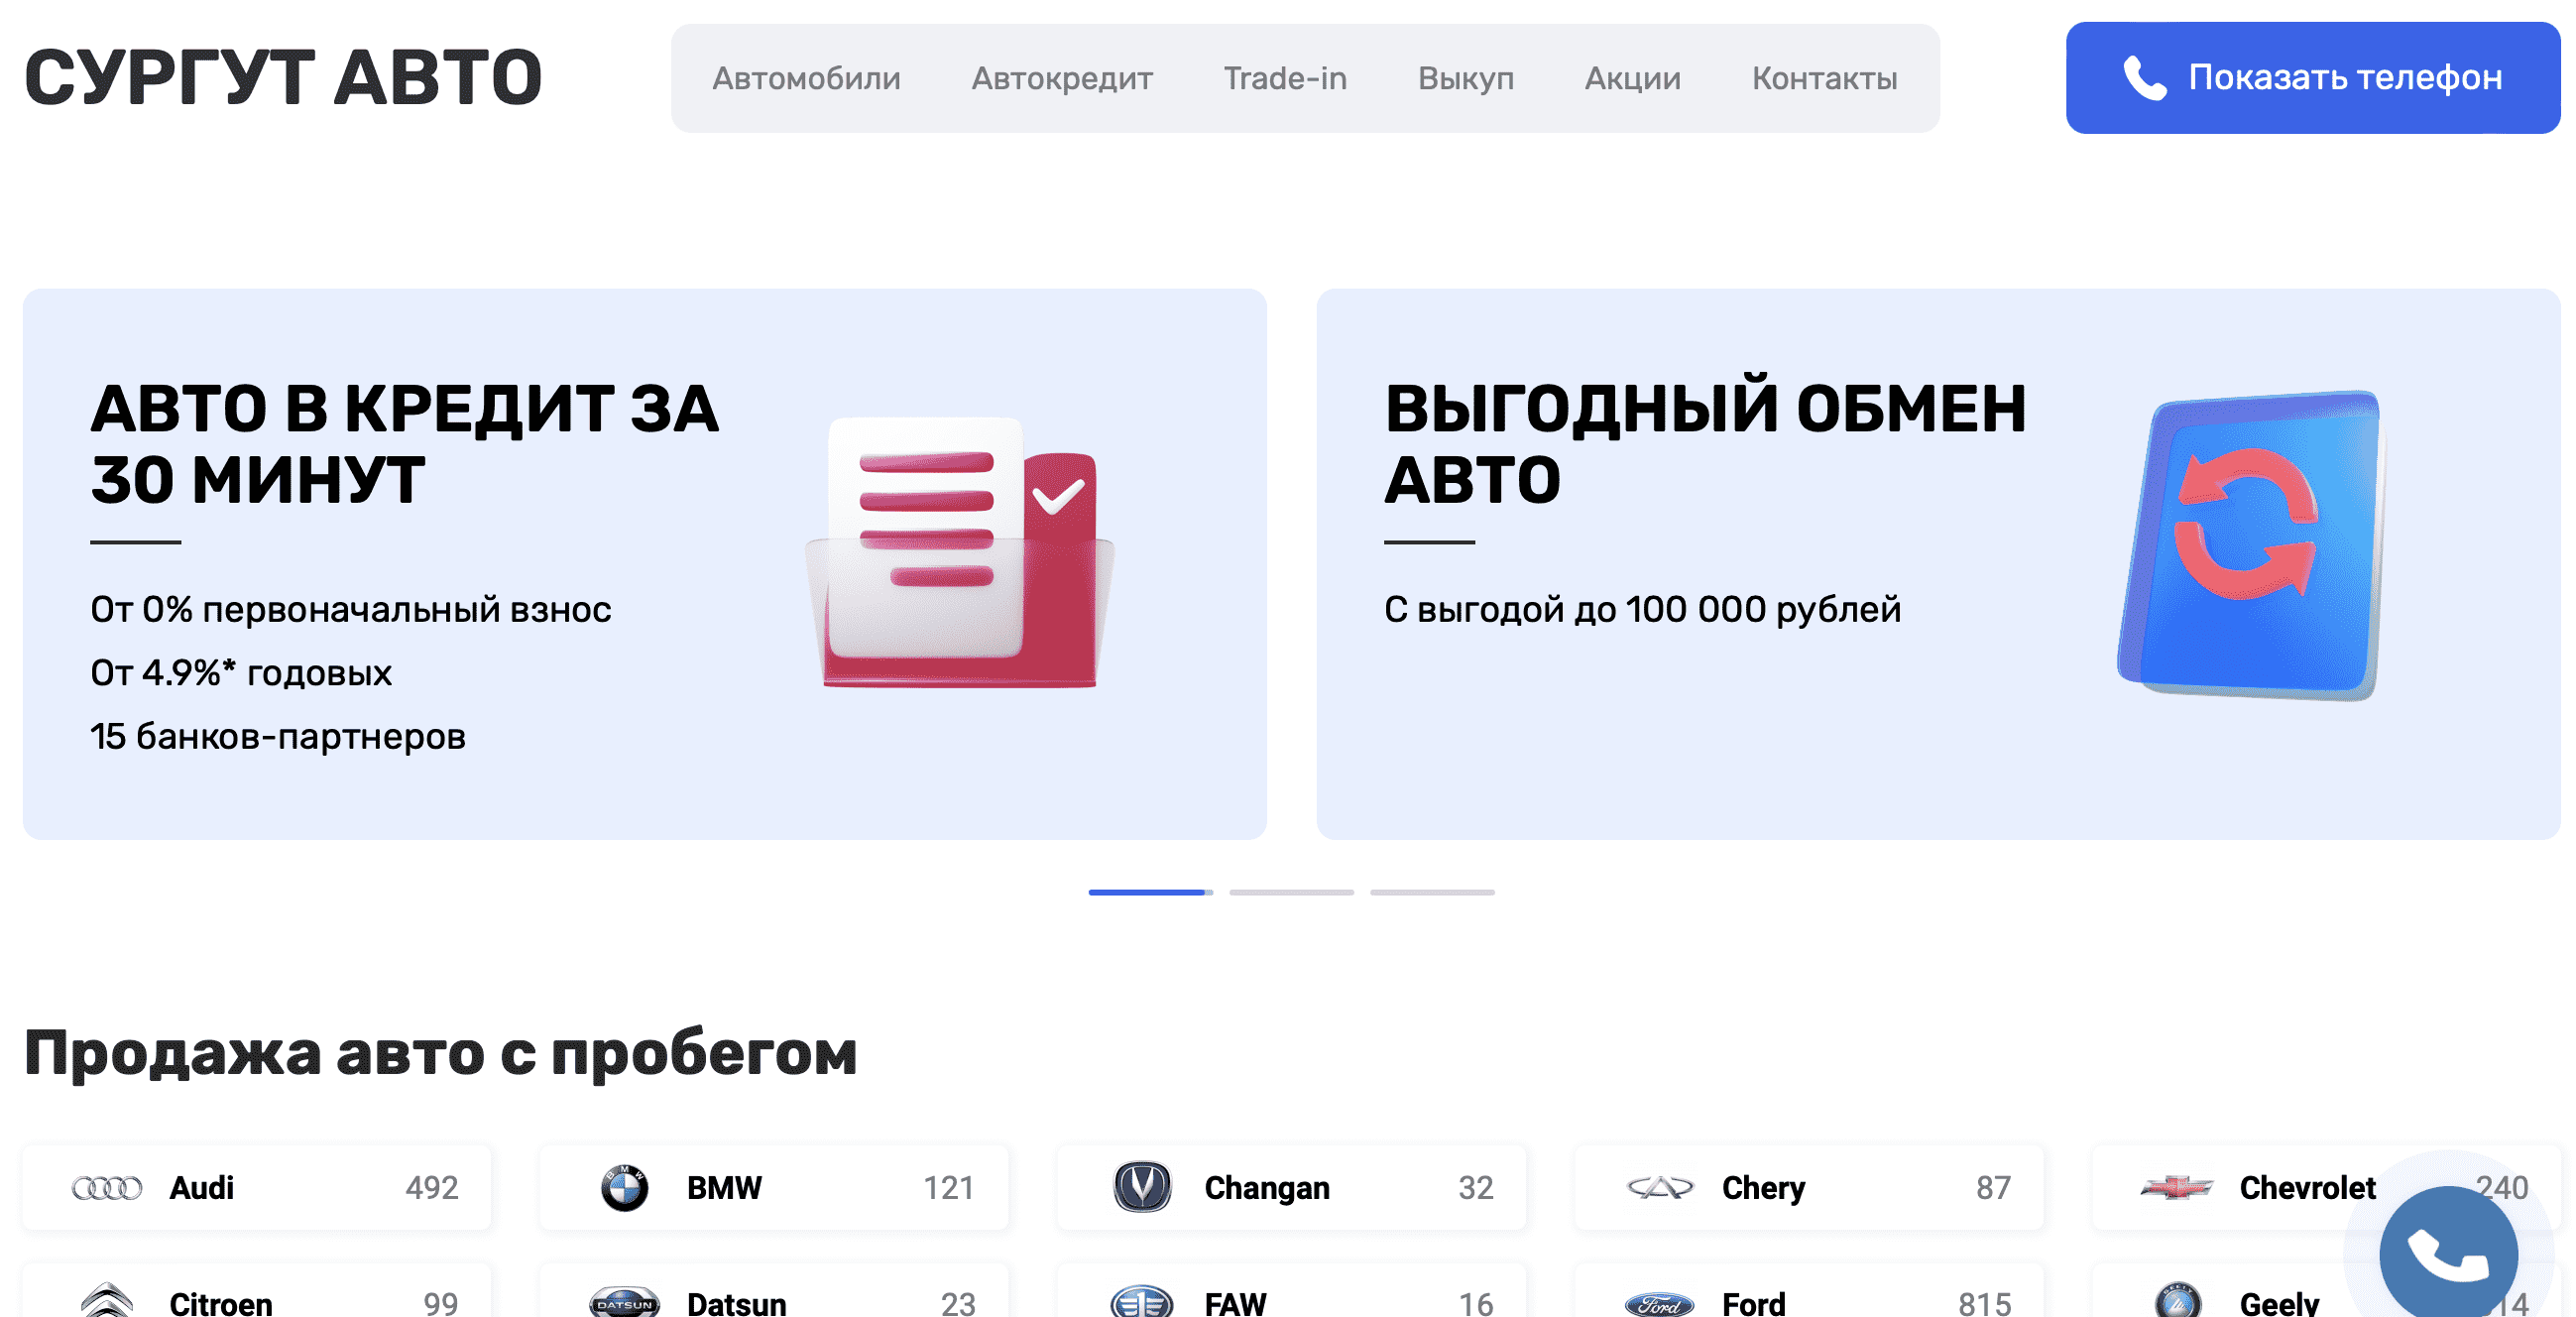Click the FAW brand emblem

pos(1146,1302)
